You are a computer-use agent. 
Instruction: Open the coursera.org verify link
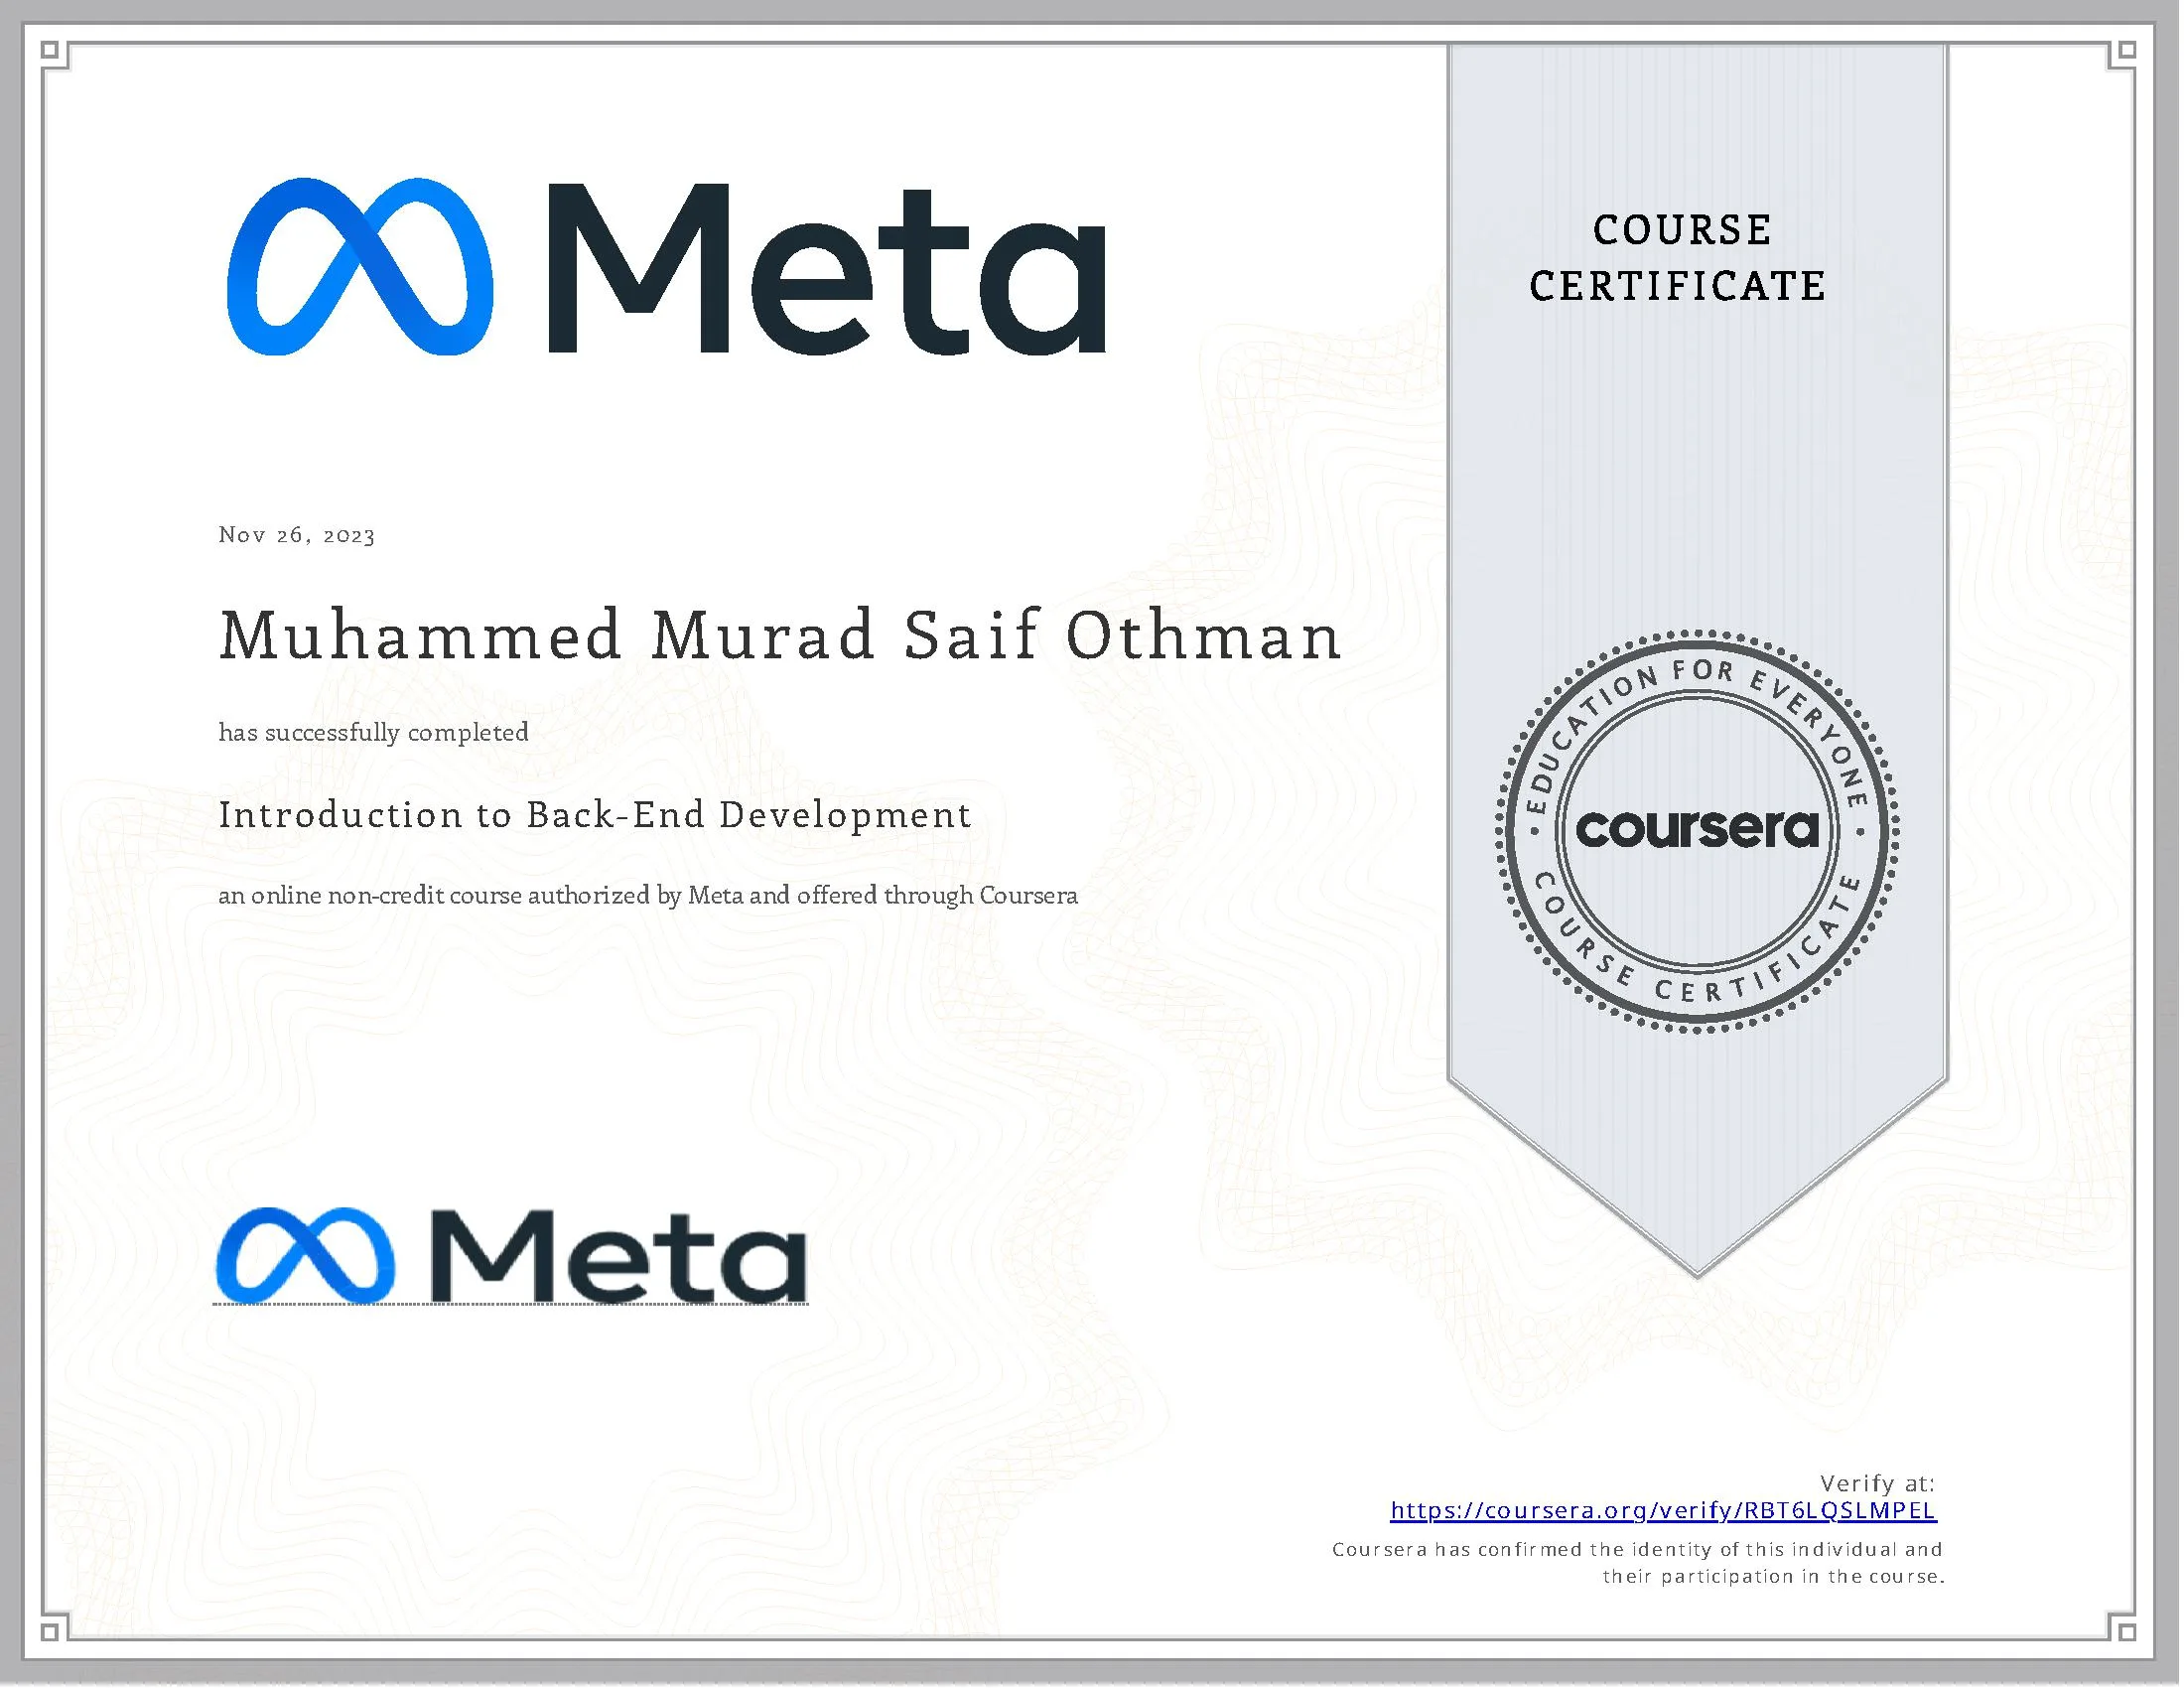coord(1664,1510)
